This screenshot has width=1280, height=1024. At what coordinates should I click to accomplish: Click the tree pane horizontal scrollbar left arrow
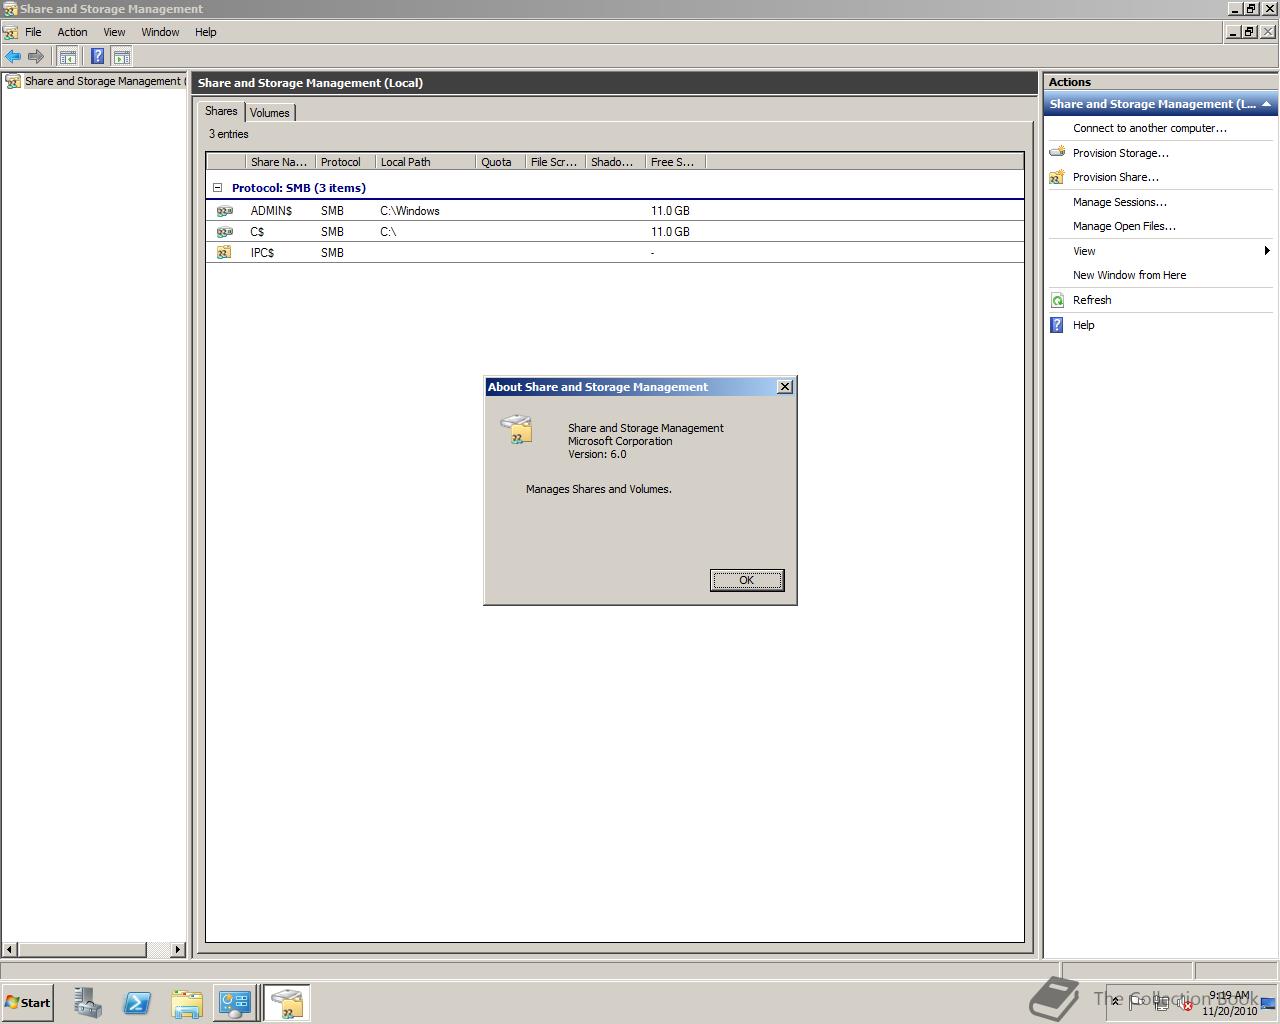point(10,949)
